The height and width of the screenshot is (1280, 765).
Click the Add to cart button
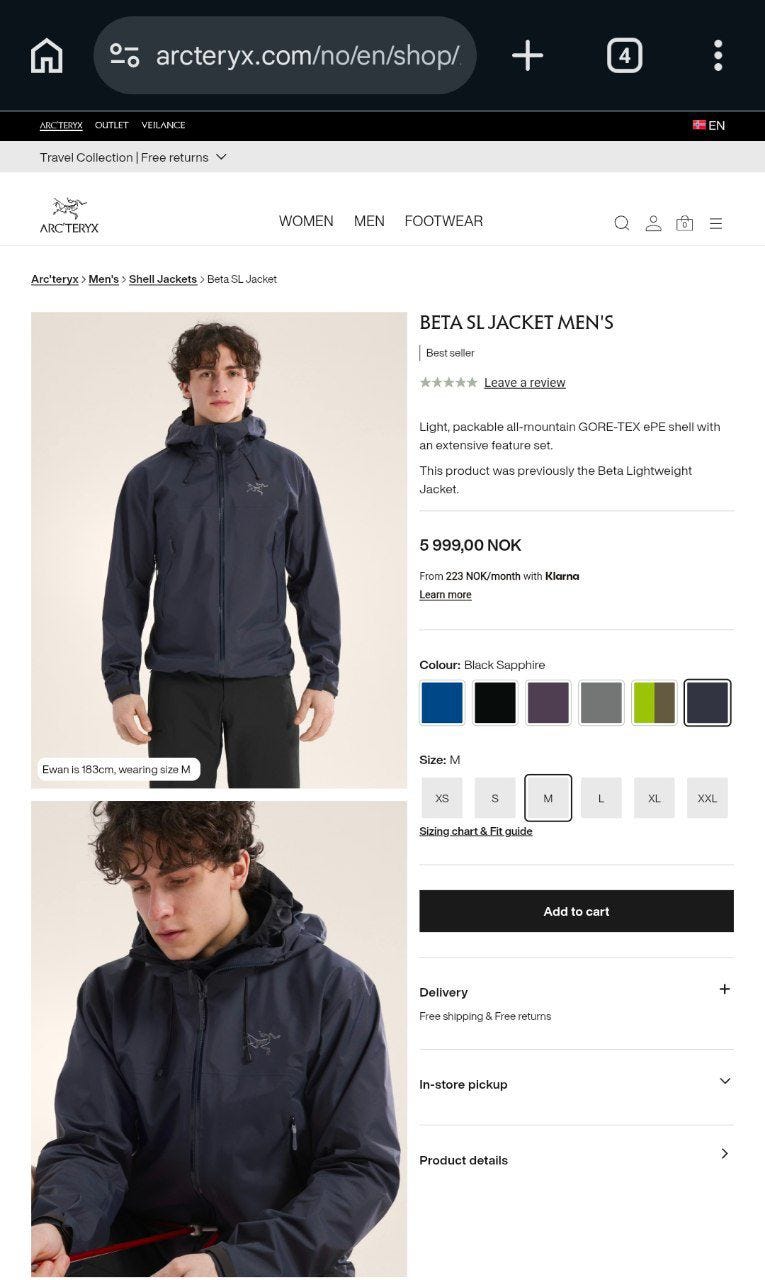(576, 911)
